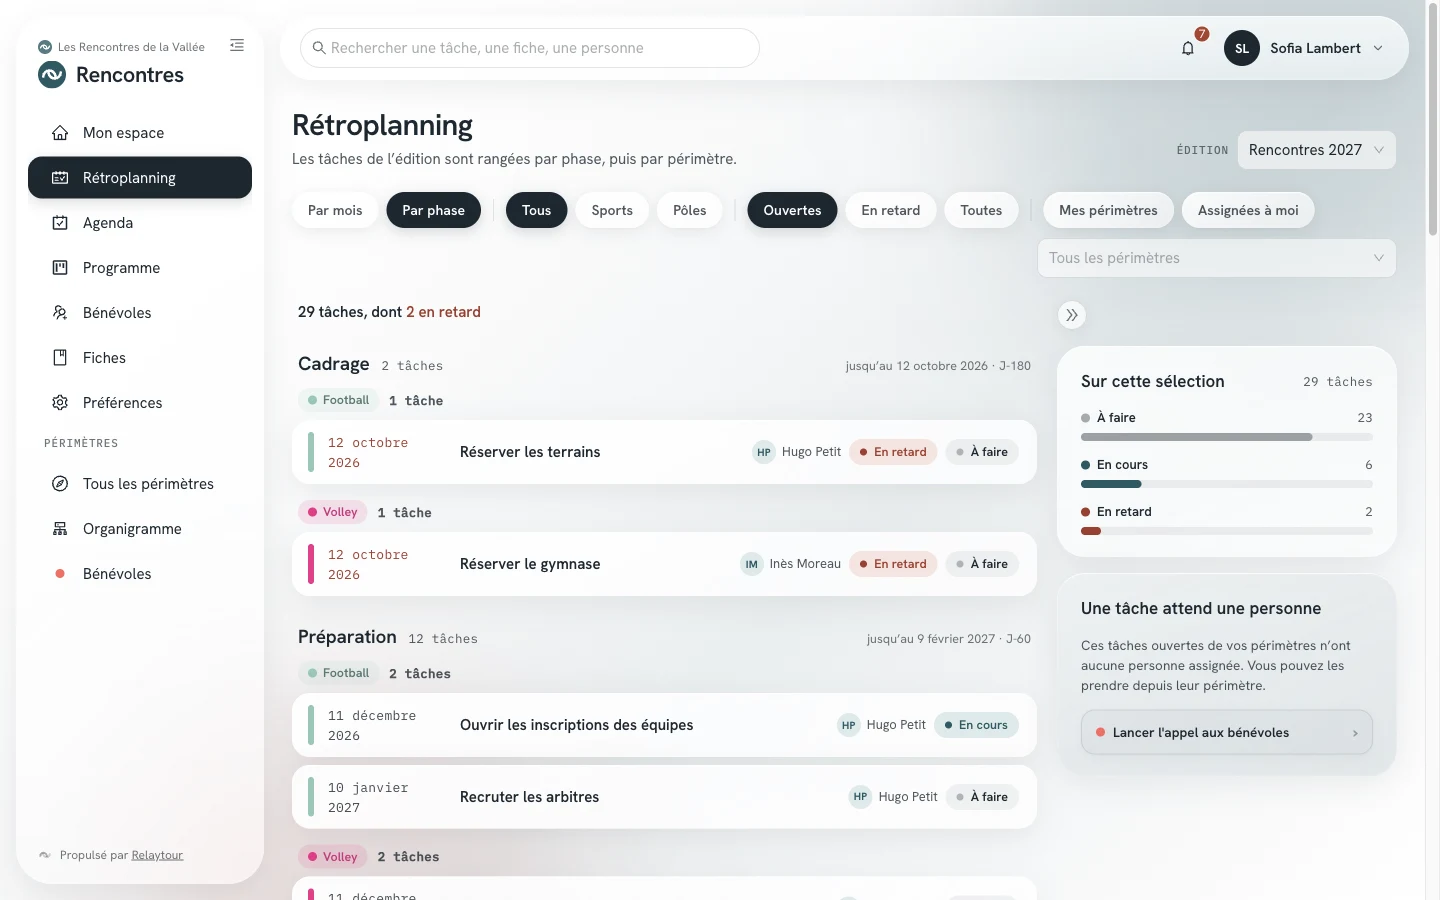1440x900 pixels.
Task: Collapse the sidebar with the menu icon
Action: click(x=237, y=45)
